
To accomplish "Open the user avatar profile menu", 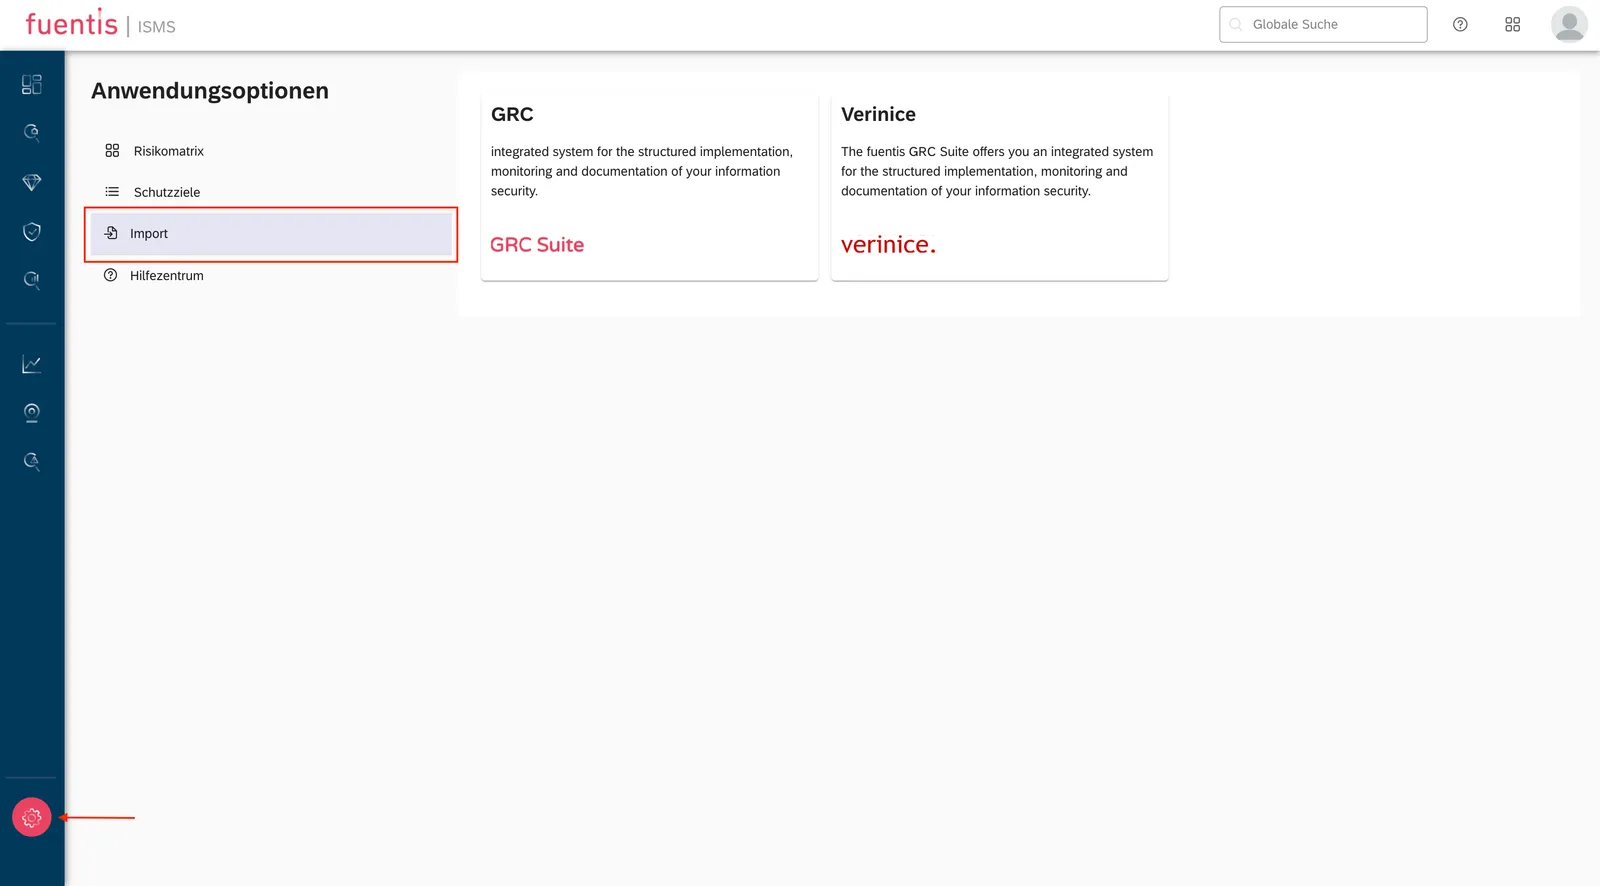I will click(1569, 25).
